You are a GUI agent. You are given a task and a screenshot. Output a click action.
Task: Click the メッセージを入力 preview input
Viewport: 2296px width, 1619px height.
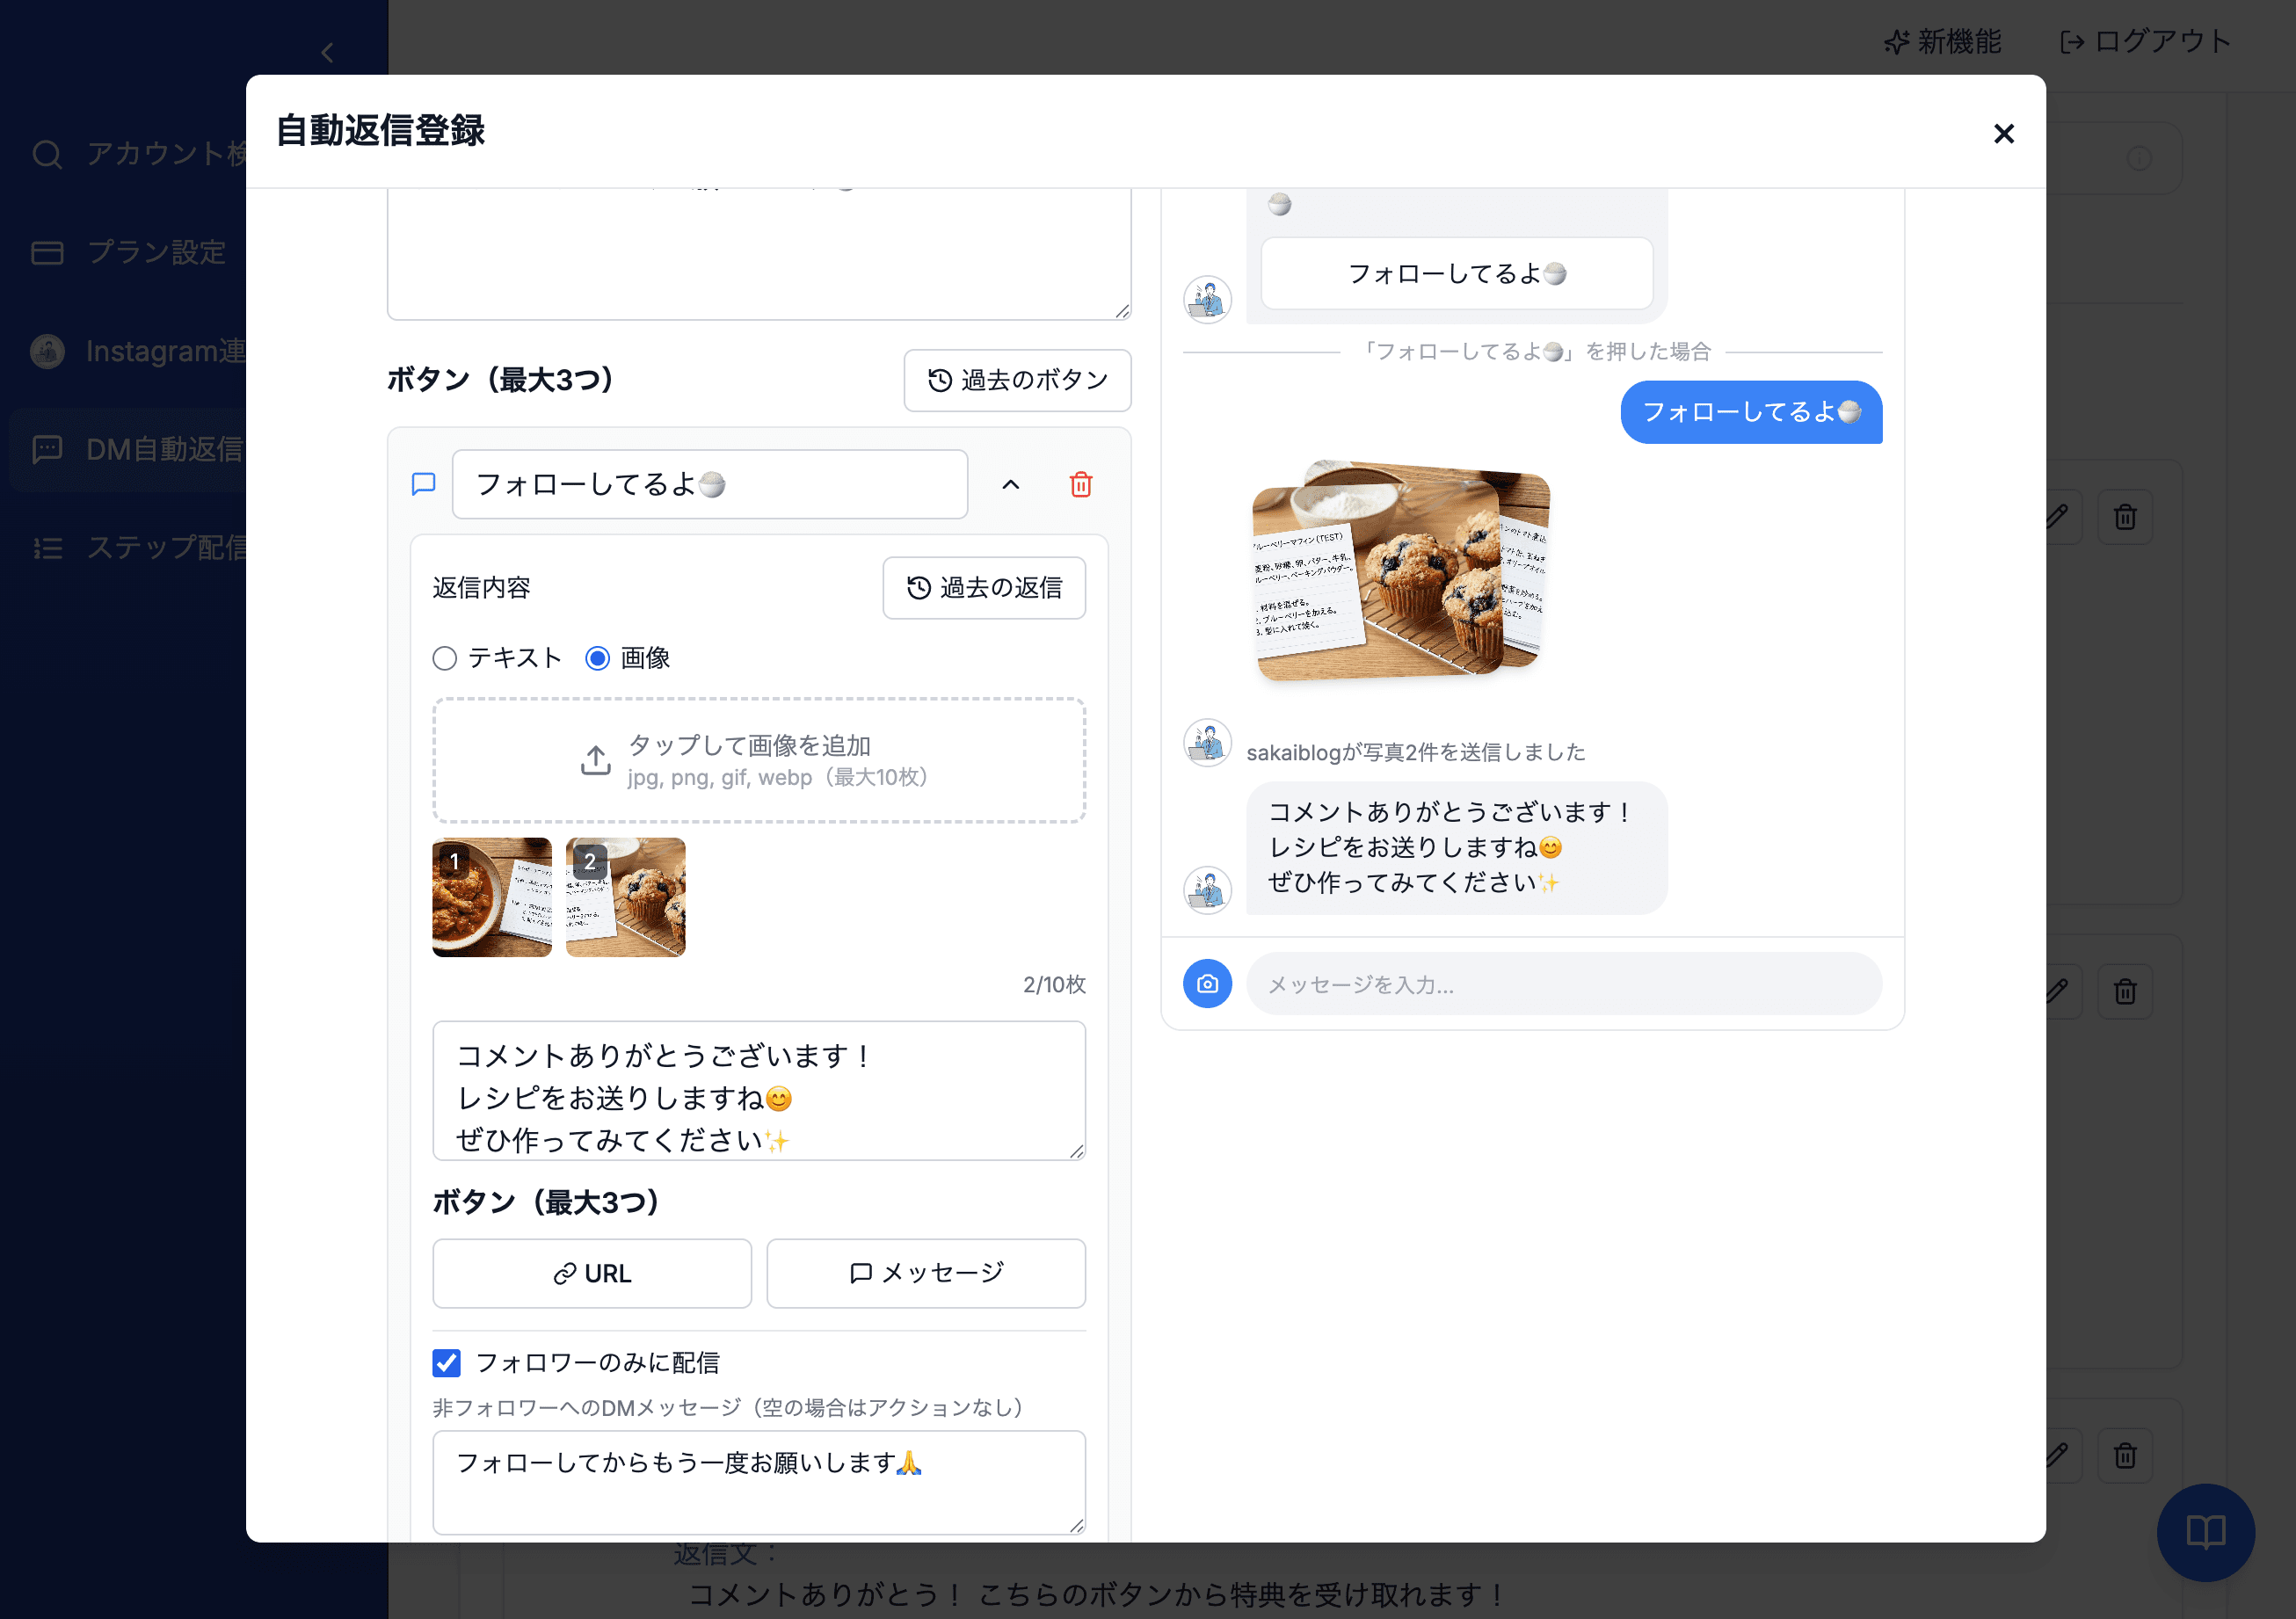coord(1564,984)
